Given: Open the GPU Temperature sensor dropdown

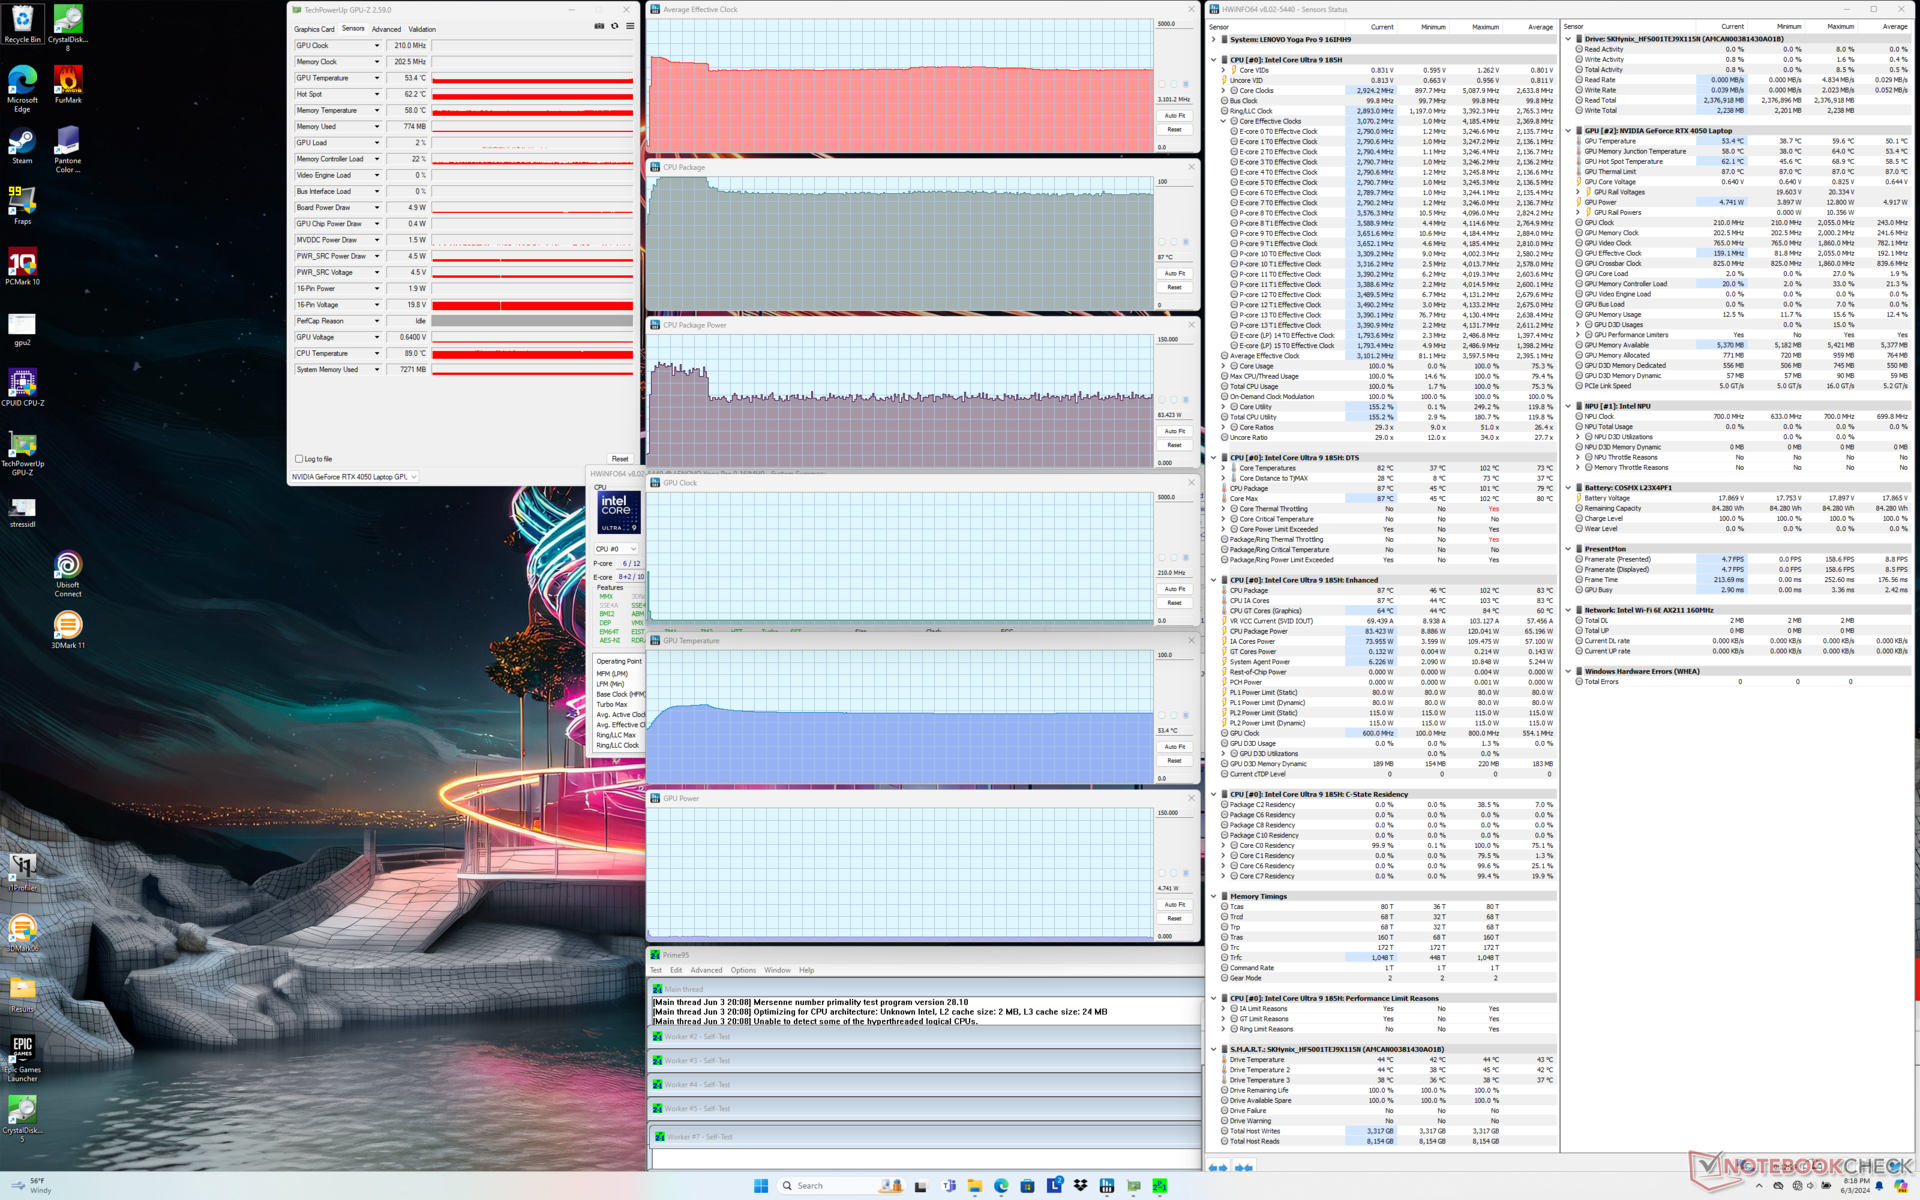Looking at the screenshot, I should tap(377, 78).
